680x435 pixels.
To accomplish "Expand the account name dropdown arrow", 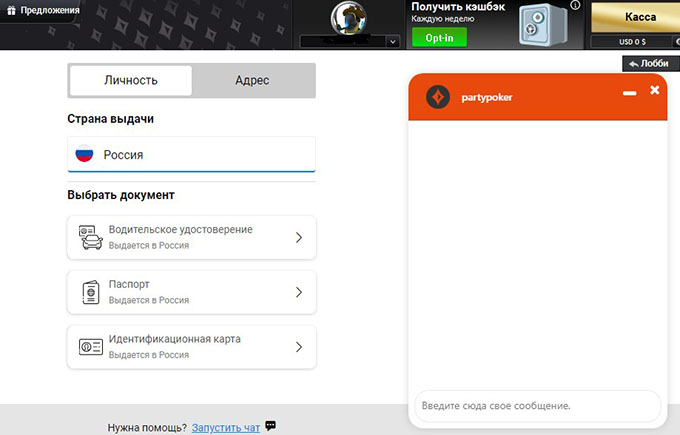I will [391, 42].
